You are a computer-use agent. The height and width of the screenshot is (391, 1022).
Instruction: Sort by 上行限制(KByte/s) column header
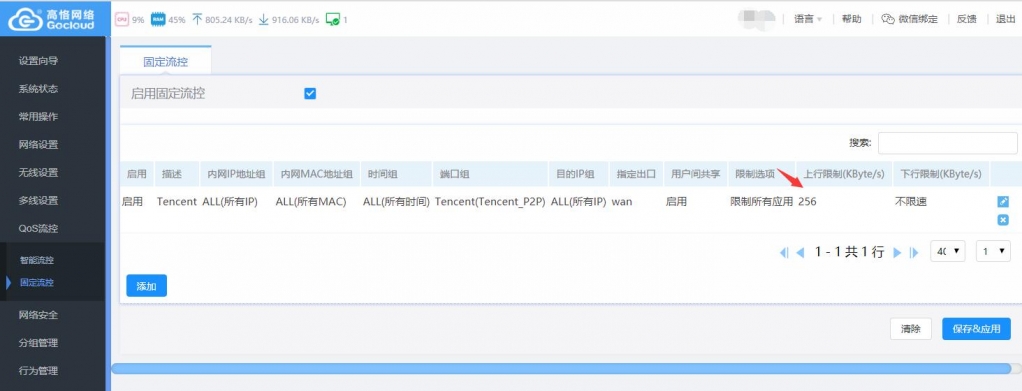pos(844,174)
